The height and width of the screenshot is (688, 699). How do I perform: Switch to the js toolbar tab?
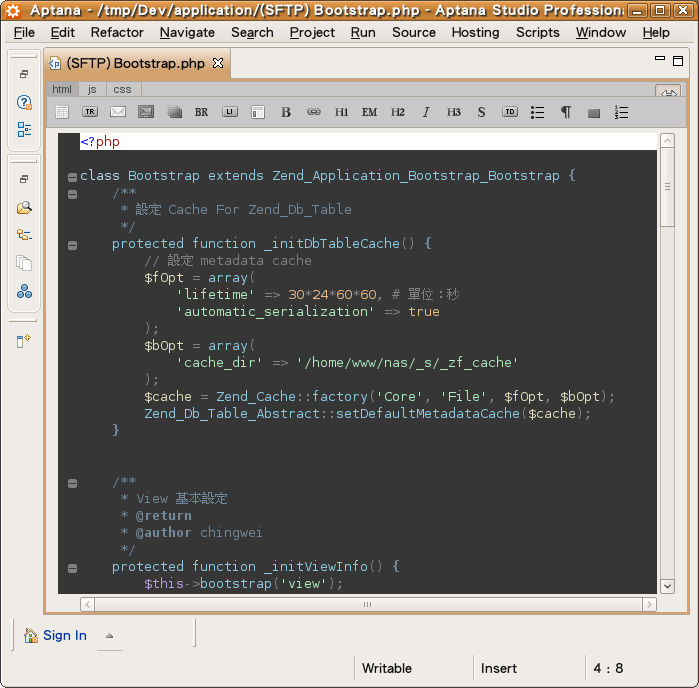point(92,89)
